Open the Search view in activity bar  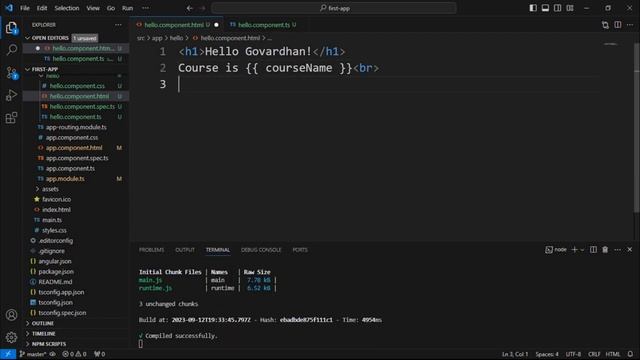click(11, 50)
